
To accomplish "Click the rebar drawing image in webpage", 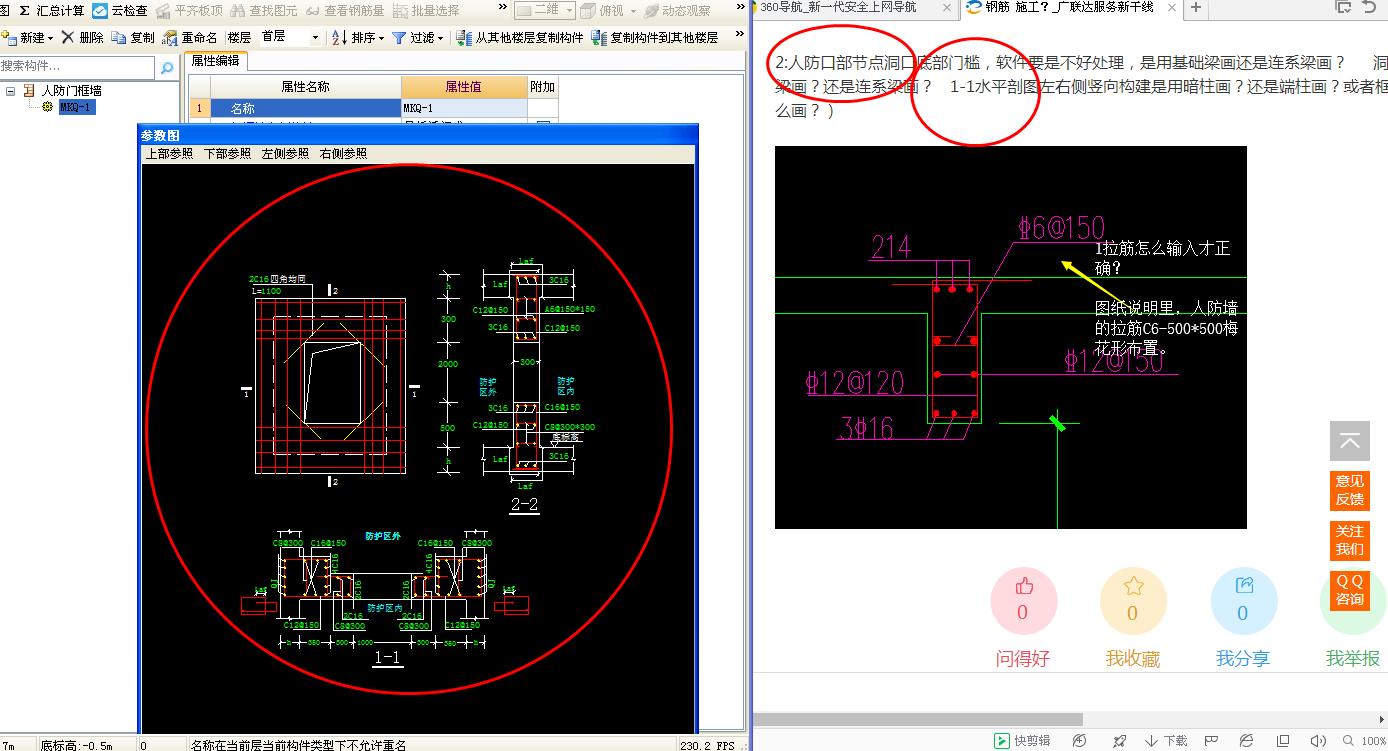I will click(1010, 337).
